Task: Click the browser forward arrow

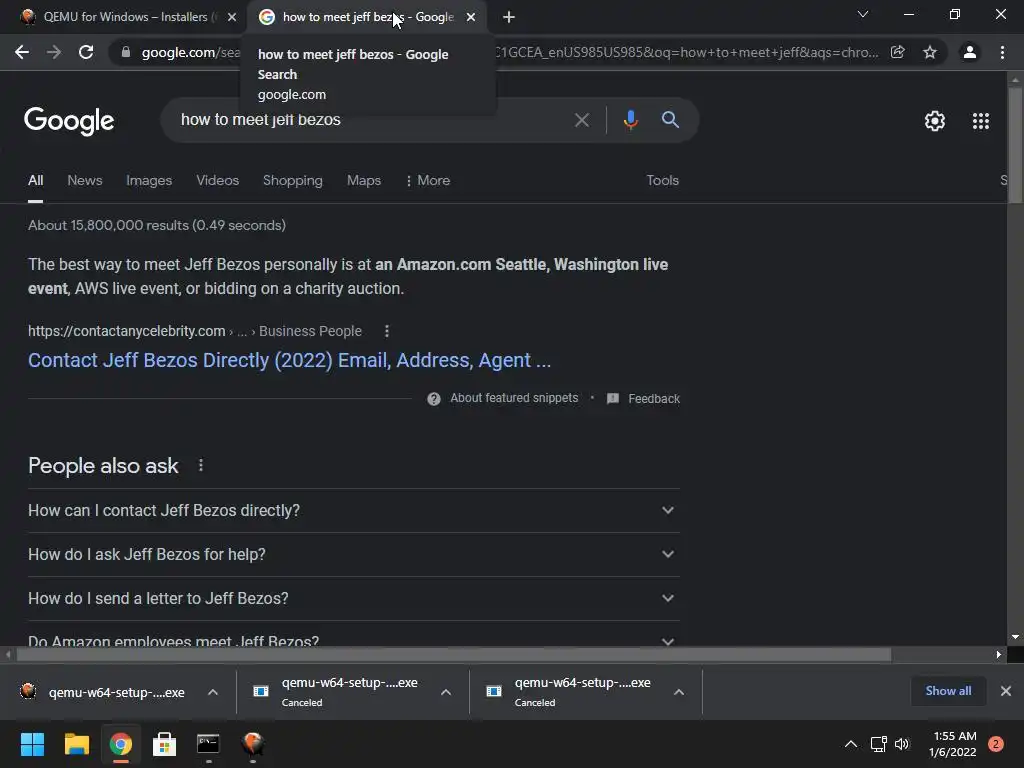Action: (54, 52)
